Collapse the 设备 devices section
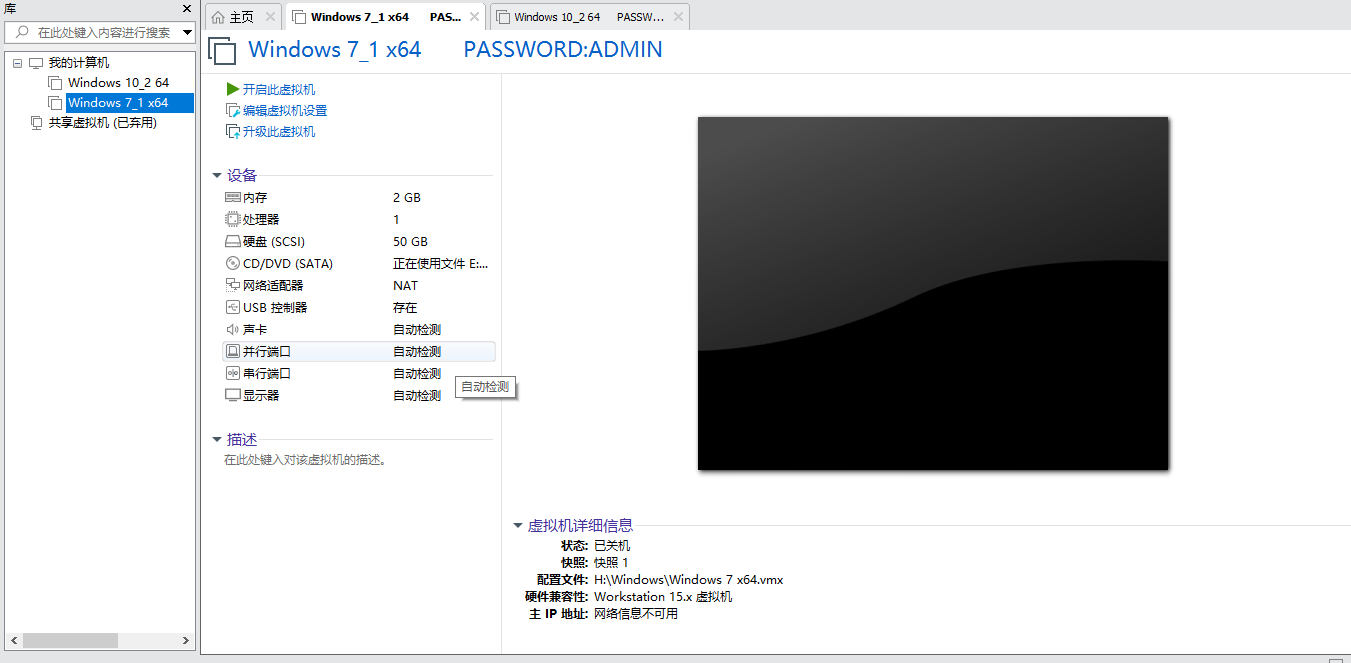1351x663 pixels. click(x=216, y=176)
